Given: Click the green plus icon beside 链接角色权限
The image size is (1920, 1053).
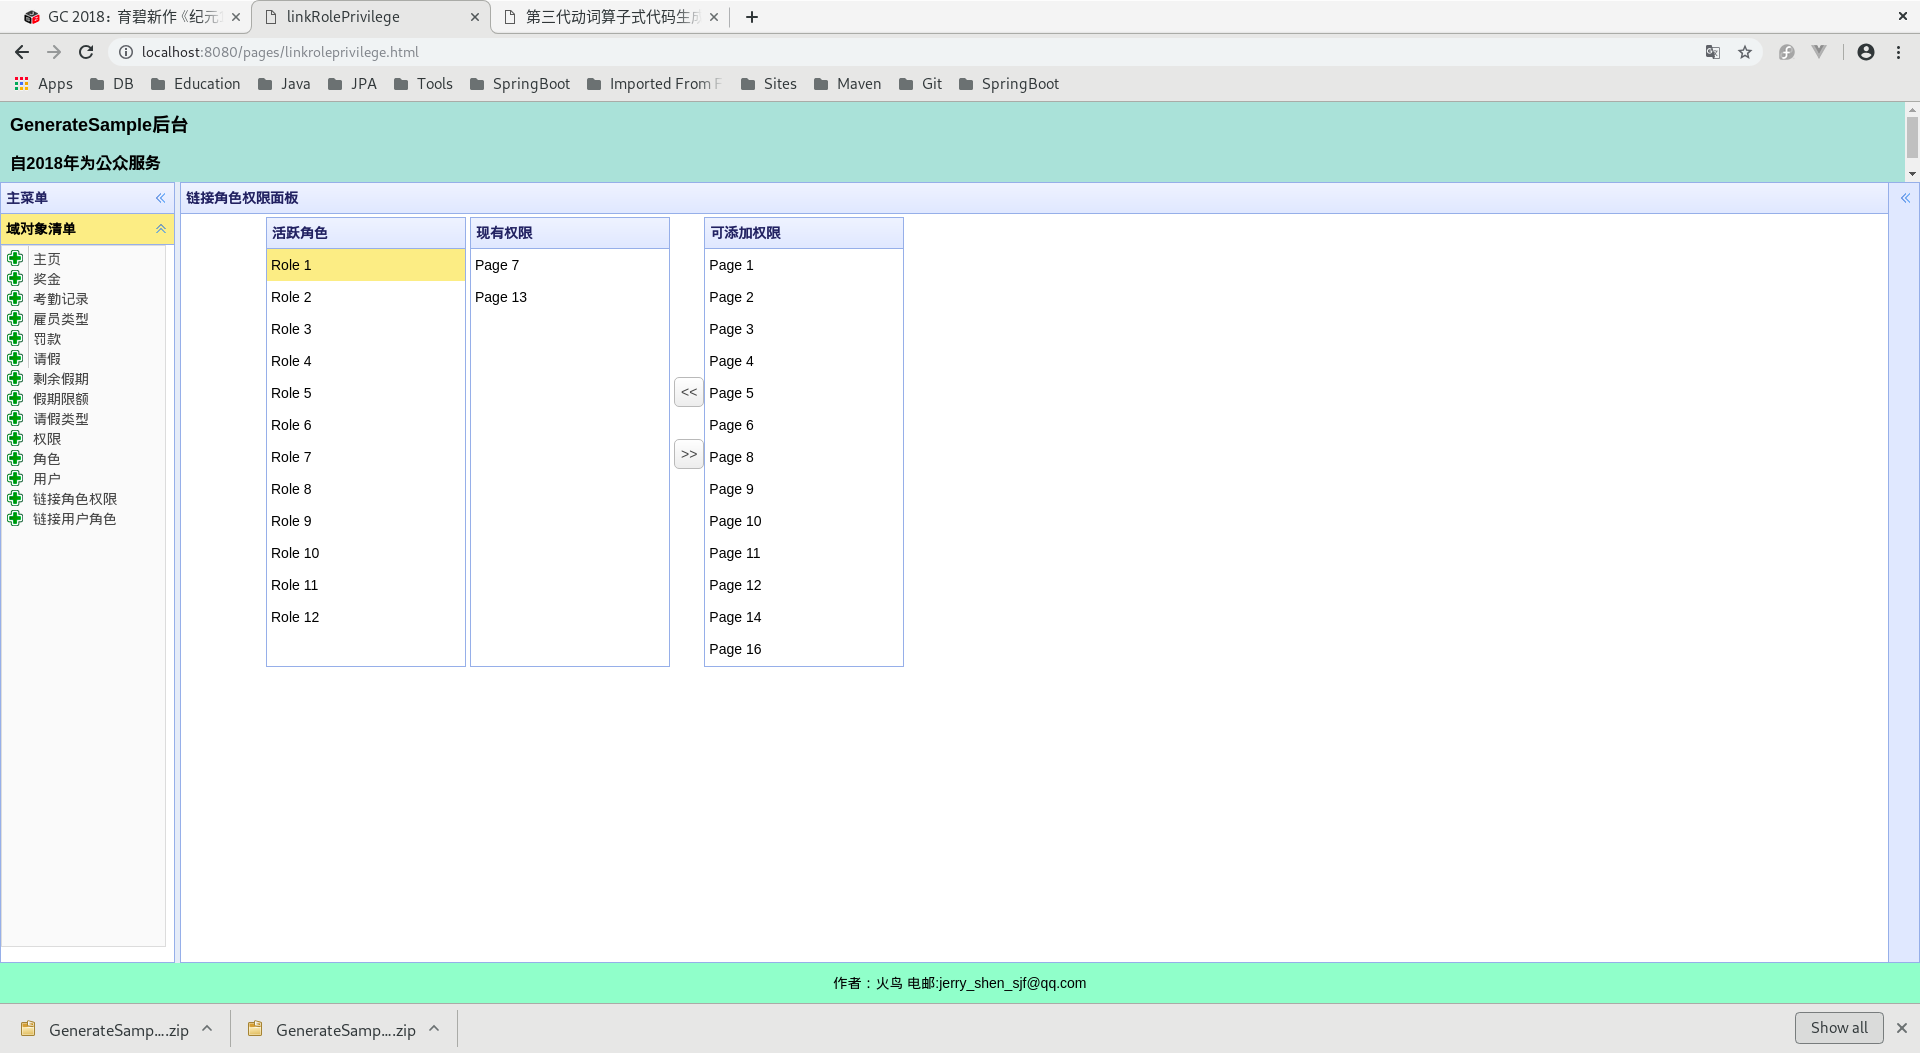Looking at the screenshot, I should [15, 498].
